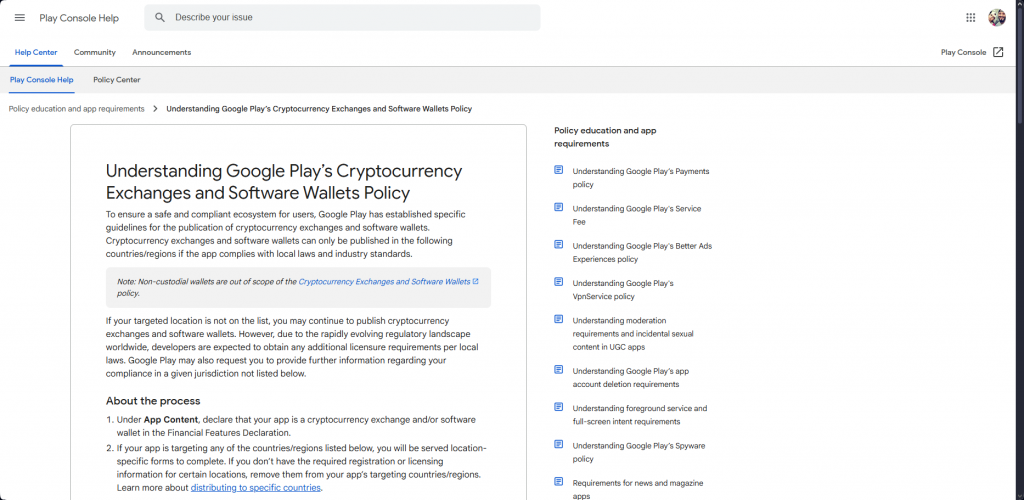The height and width of the screenshot is (500, 1024).
Task: Click the About the process heading
Action: click(x=153, y=401)
